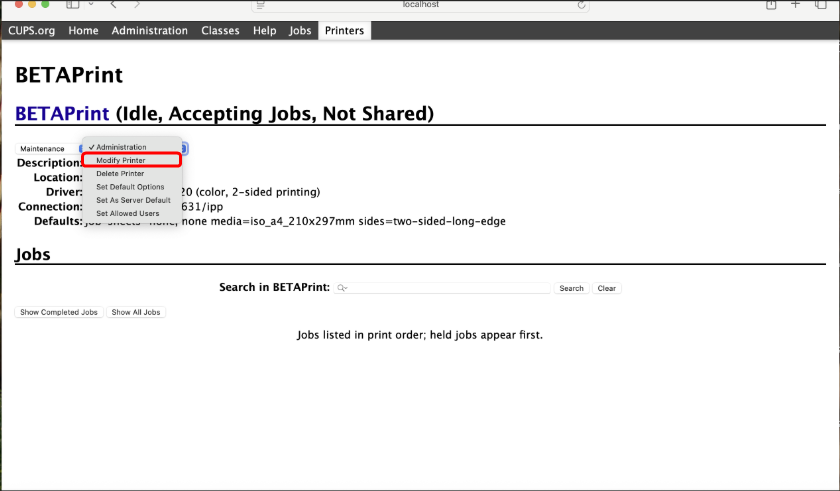The image size is (840, 491).
Task: Pick Set As Server Default
Action: pos(133,200)
